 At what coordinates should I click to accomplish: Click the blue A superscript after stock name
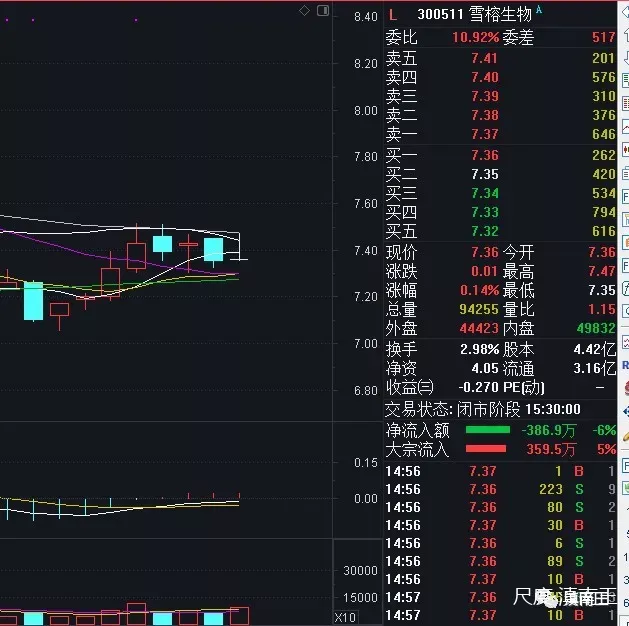pyautogui.click(x=539, y=10)
